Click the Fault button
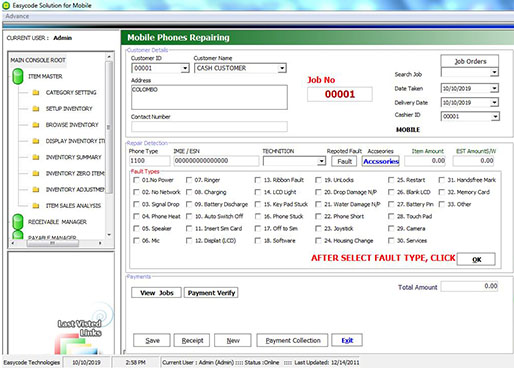The width and height of the screenshot is (514, 368). [344, 161]
